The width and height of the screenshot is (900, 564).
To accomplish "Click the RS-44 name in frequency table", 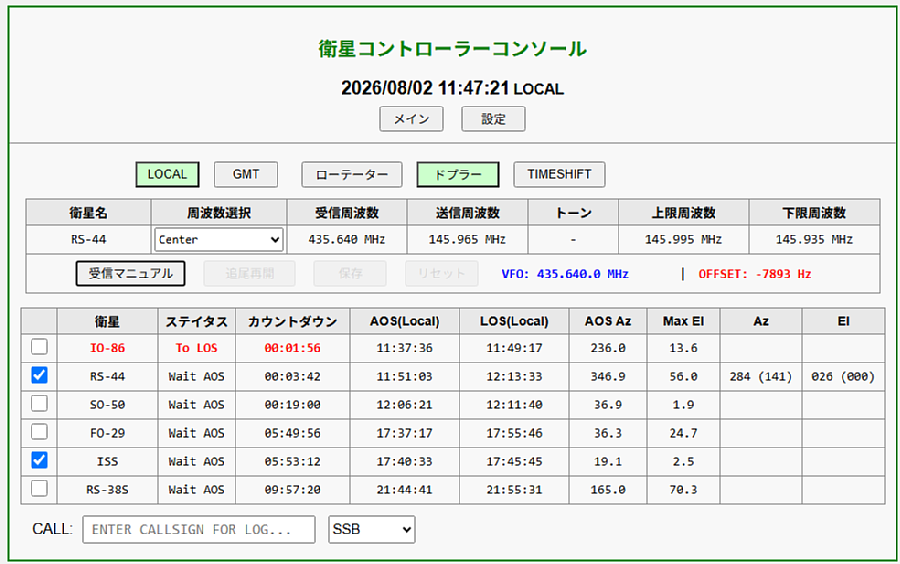I will 88,240.
